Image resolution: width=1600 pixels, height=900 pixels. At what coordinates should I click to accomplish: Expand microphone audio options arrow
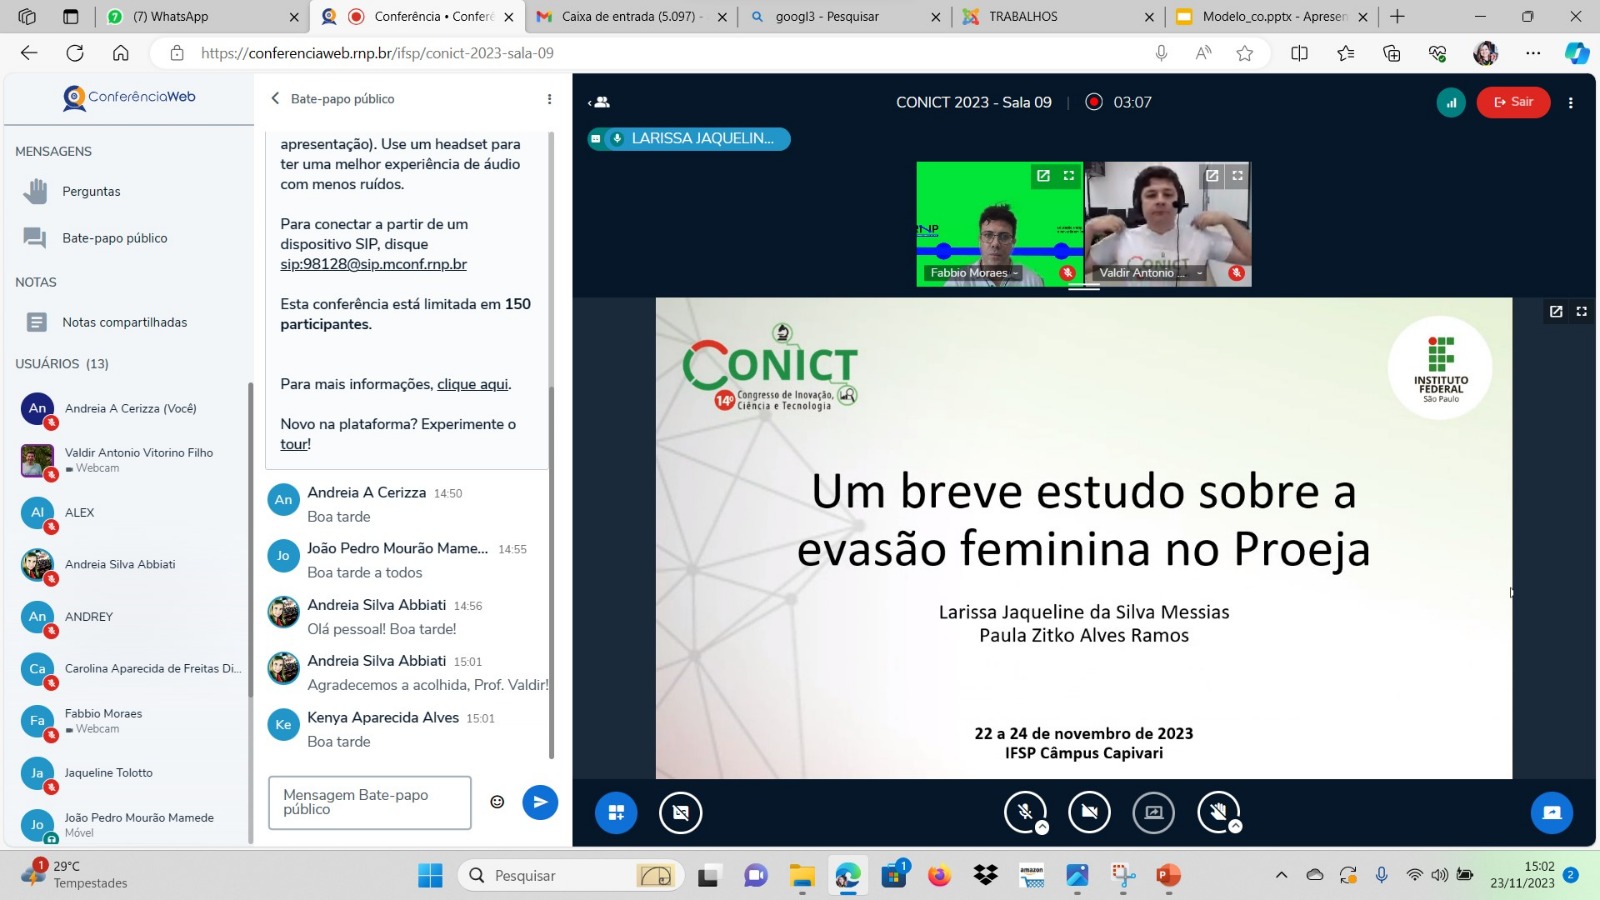click(1042, 827)
